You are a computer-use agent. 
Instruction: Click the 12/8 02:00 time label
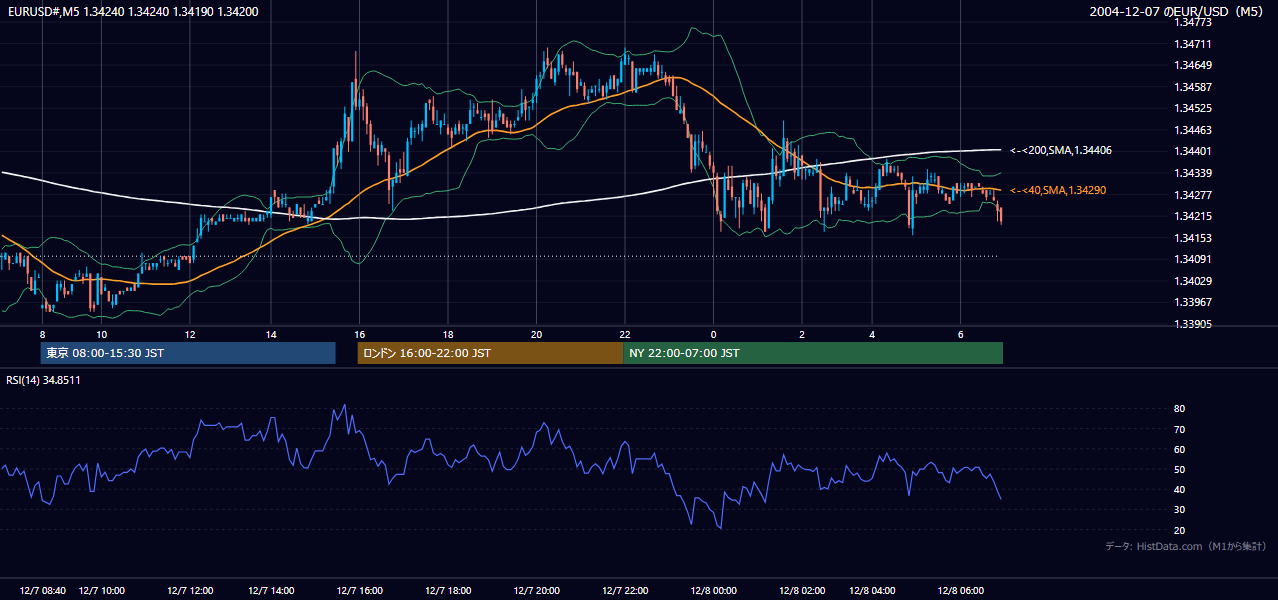pyautogui.click(x=802, y=591)
